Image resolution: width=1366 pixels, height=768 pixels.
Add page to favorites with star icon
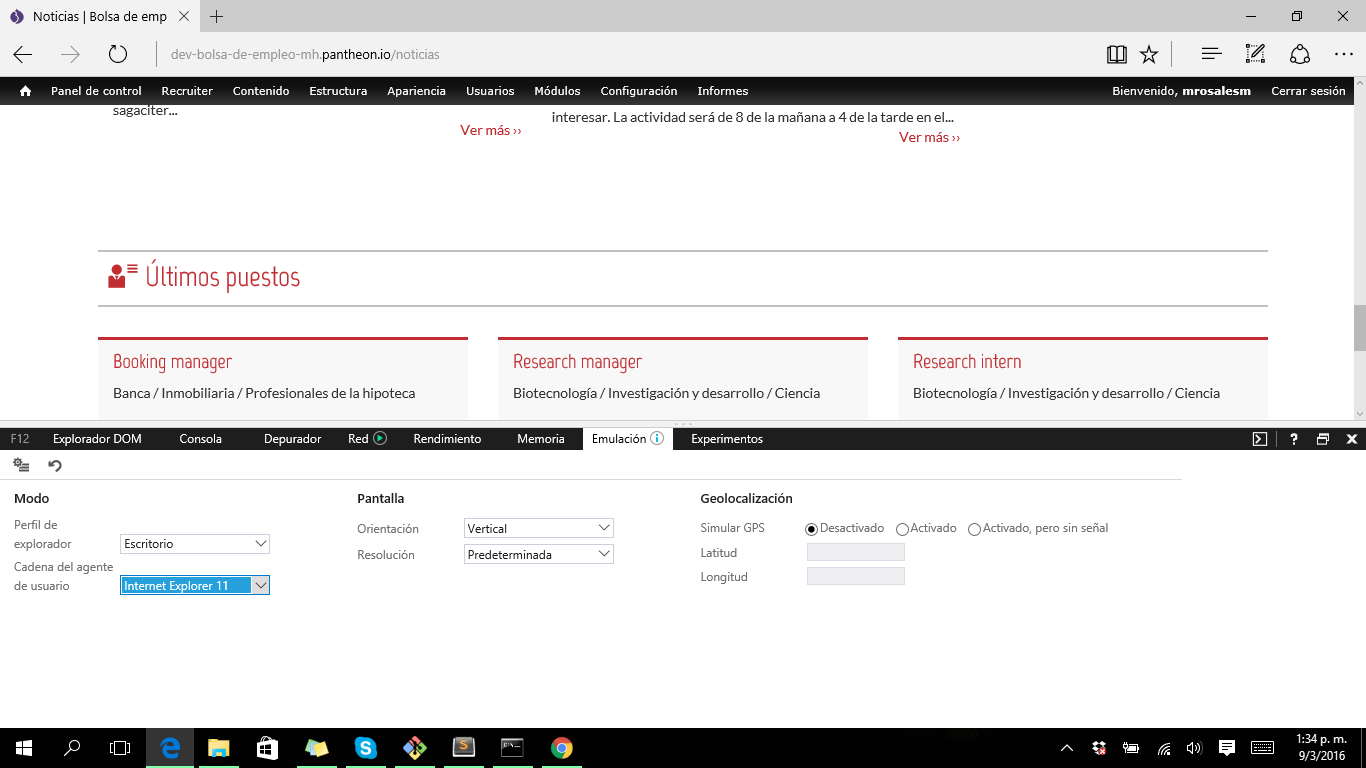click(x=1149, y=54)
